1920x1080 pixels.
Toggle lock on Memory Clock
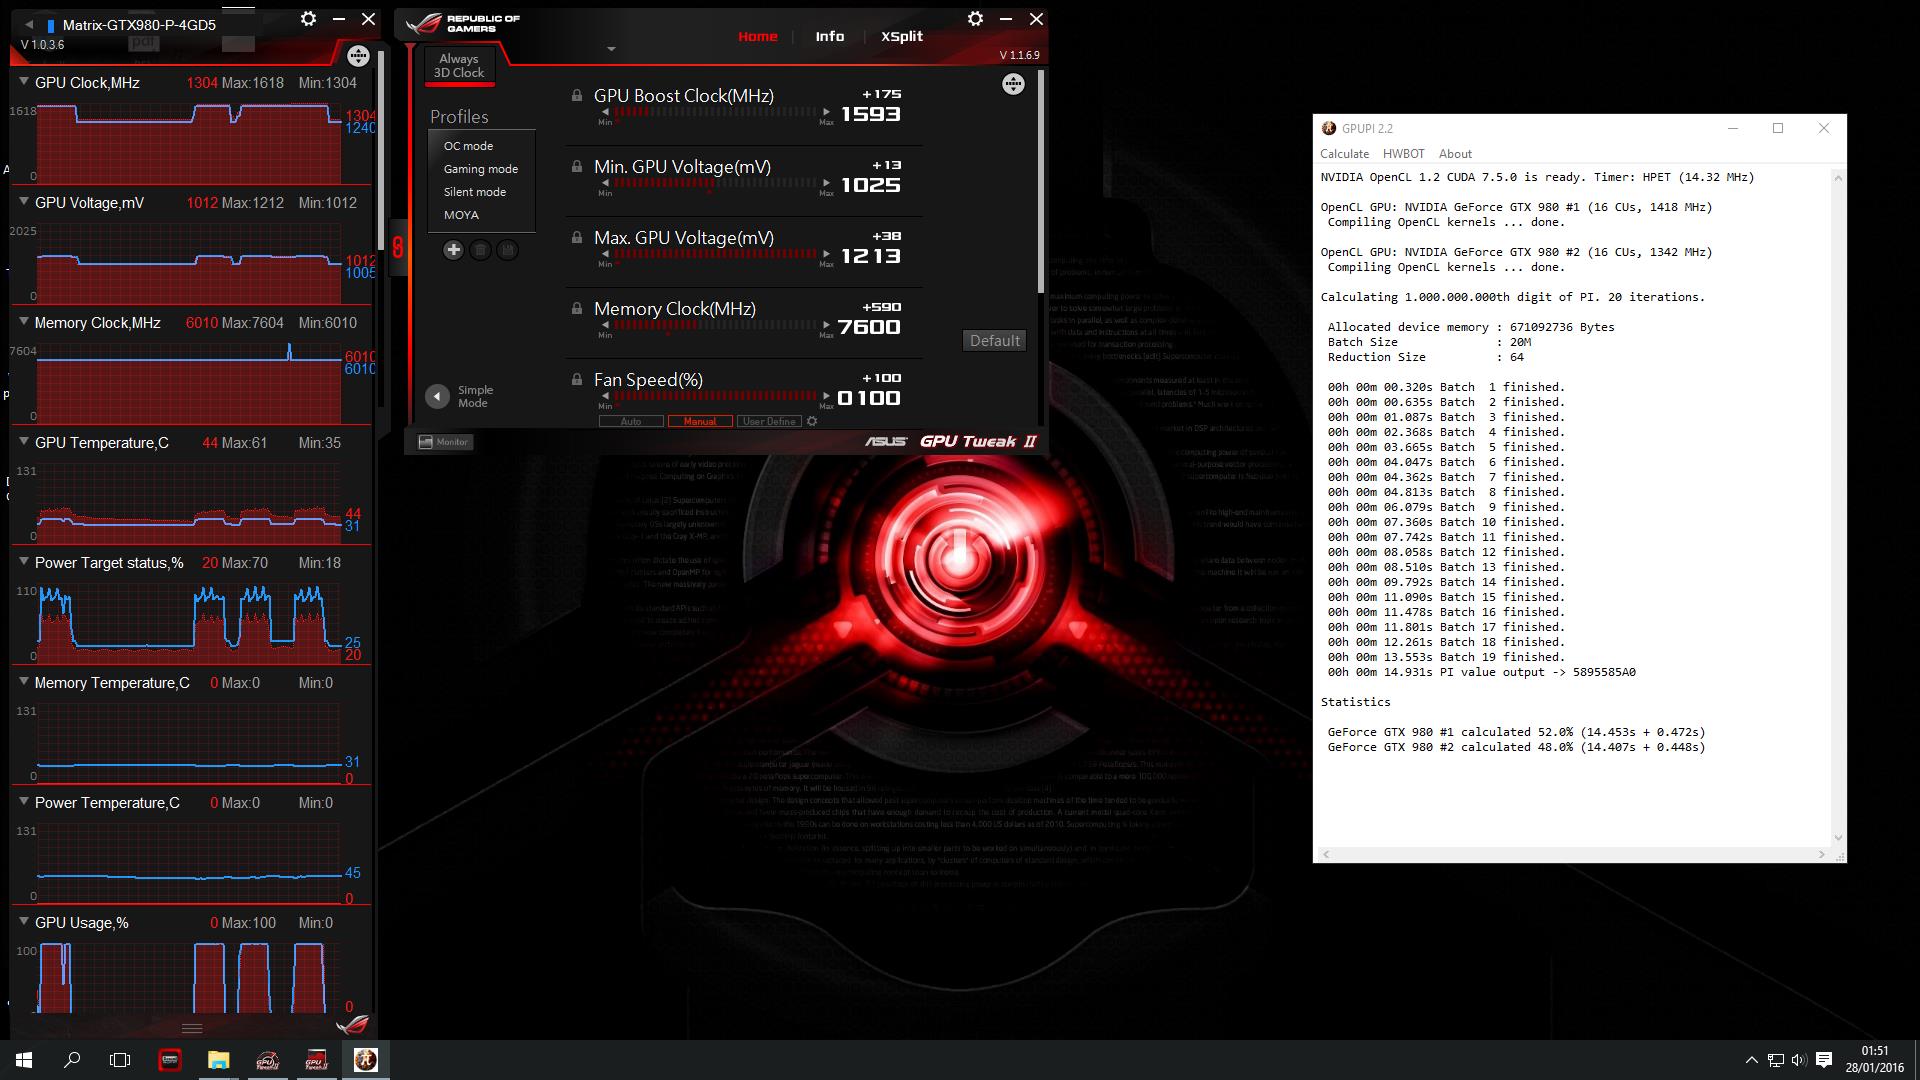click(x=577, y=309)
